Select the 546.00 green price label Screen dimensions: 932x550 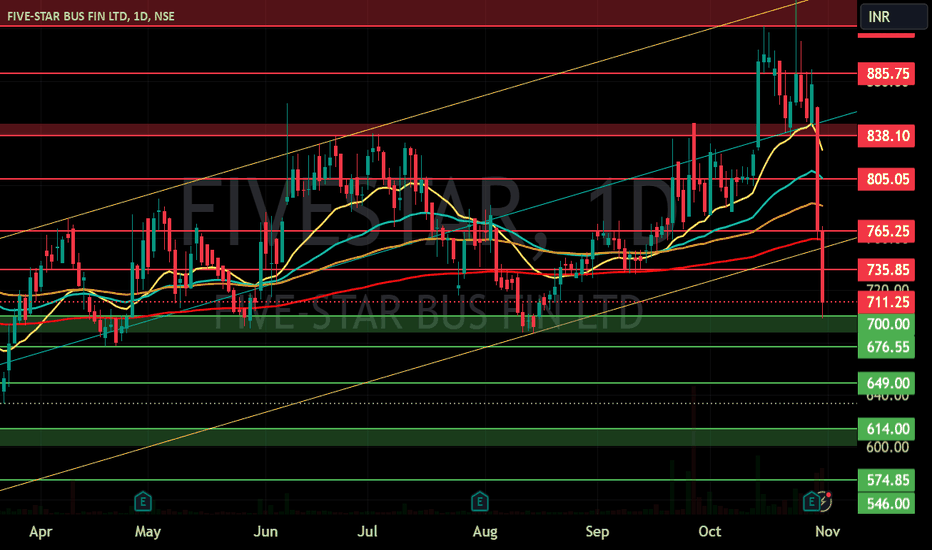[x=886, y=504]
